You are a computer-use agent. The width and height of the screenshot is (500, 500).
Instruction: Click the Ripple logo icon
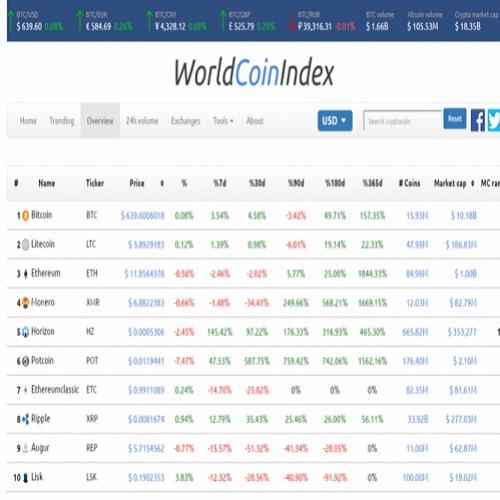click(x=25, y=419)
